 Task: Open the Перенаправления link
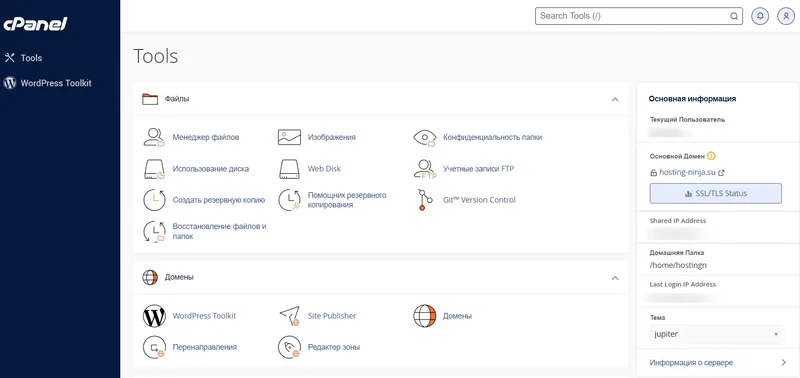click(205, 347)
